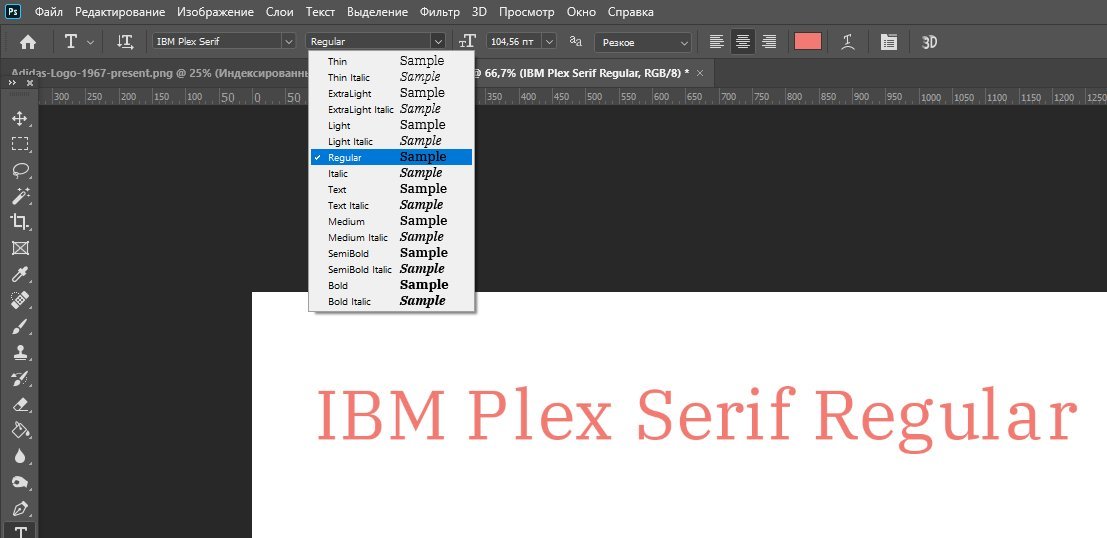
Task: Enable left text alignment
Action: tap(716, 42)
